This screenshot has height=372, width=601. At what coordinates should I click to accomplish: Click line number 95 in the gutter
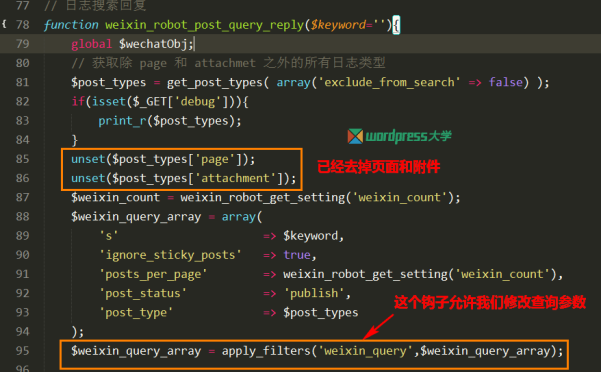(23, 351)
